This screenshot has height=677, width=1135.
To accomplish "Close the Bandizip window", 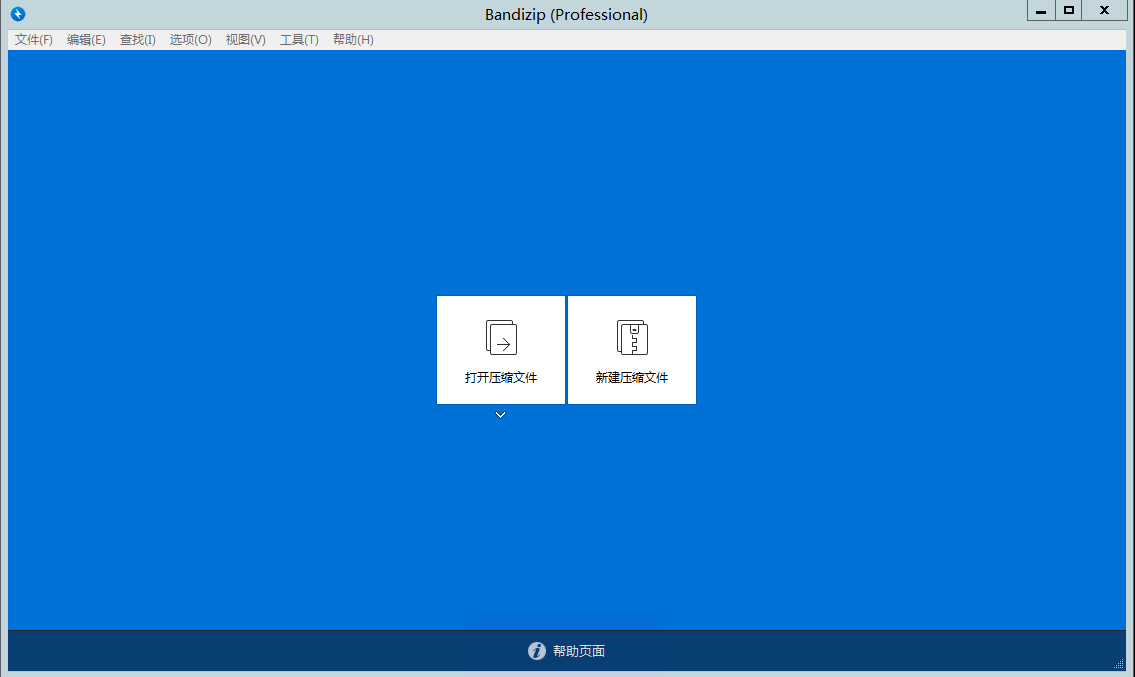I will (1104, 11).
